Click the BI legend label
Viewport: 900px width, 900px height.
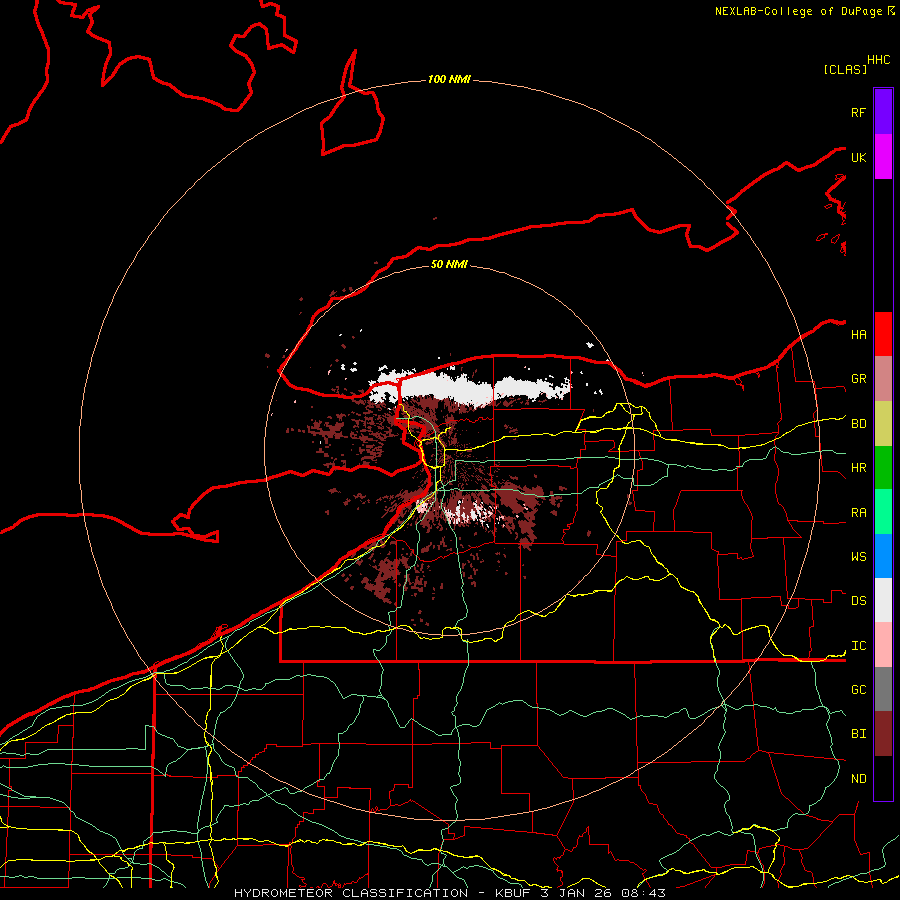pyautogui.click(x=858, y=734)
